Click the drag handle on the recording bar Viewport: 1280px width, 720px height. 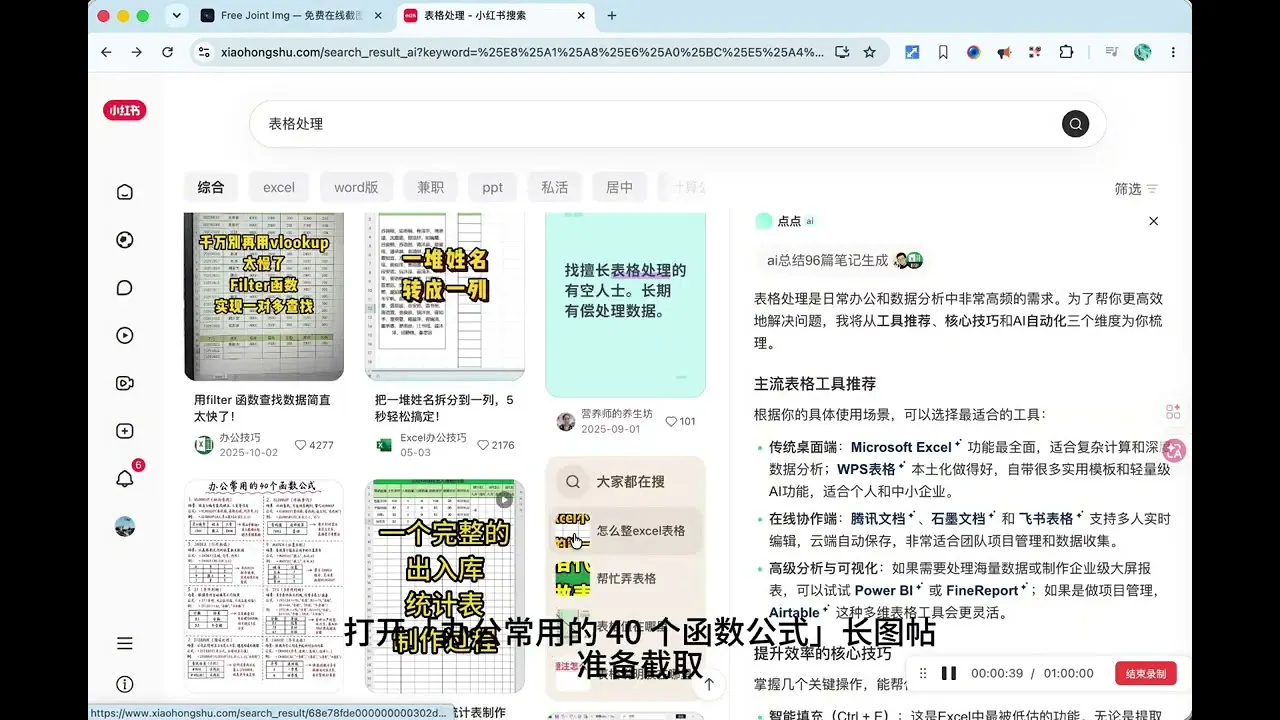[x=923, y=673]
